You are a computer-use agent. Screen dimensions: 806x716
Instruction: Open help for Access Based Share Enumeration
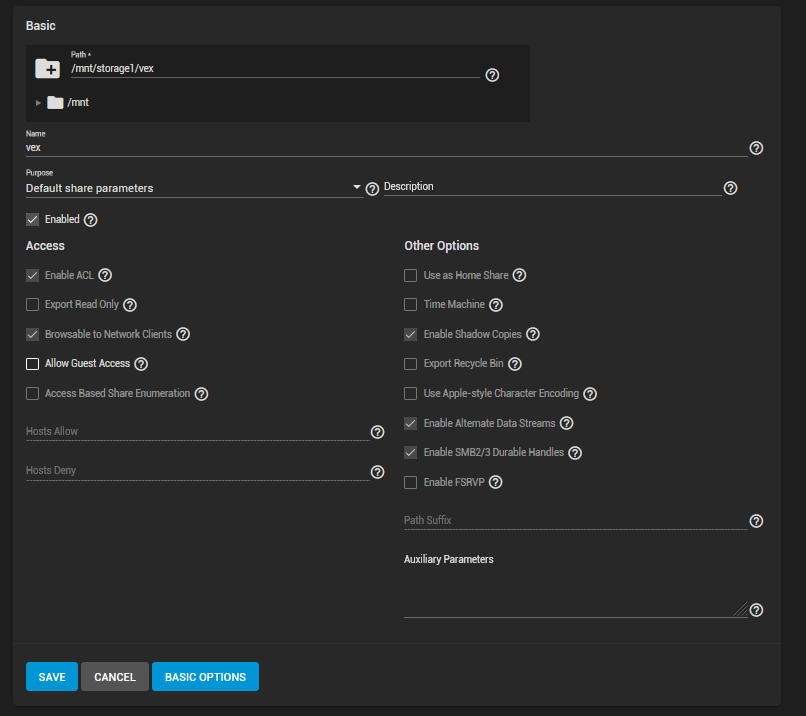[202, 394]
